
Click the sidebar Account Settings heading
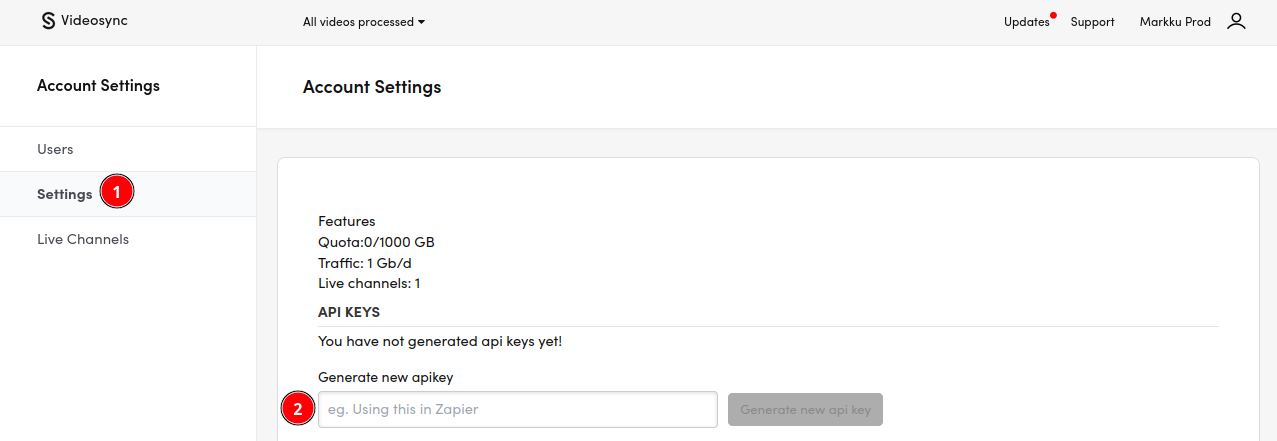[98, 86]
